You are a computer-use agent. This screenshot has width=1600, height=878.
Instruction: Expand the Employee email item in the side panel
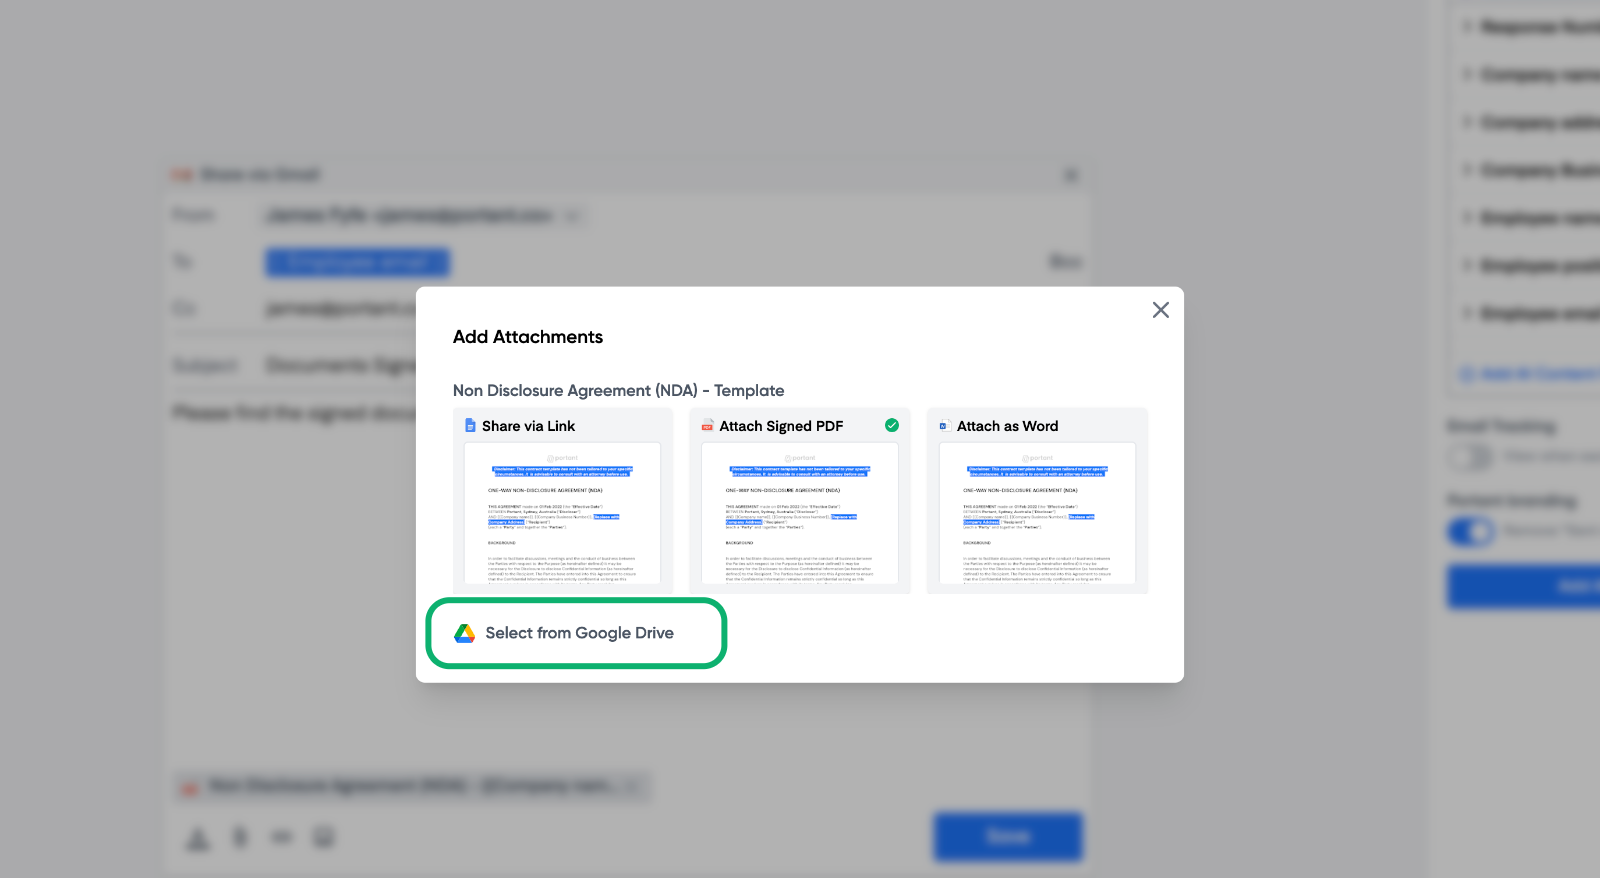1467,313
